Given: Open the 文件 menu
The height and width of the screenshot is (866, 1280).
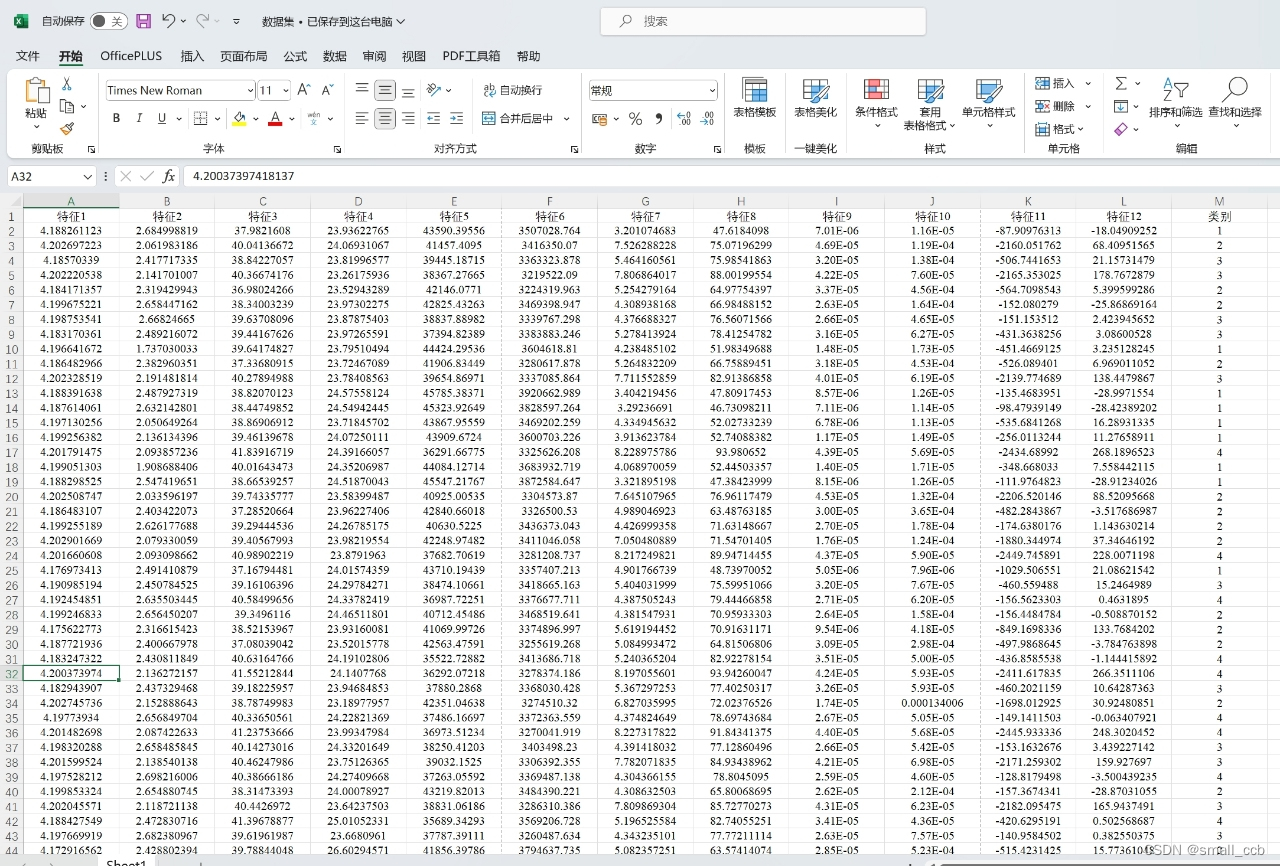Looking at the screenshot, I should point(28,56).
